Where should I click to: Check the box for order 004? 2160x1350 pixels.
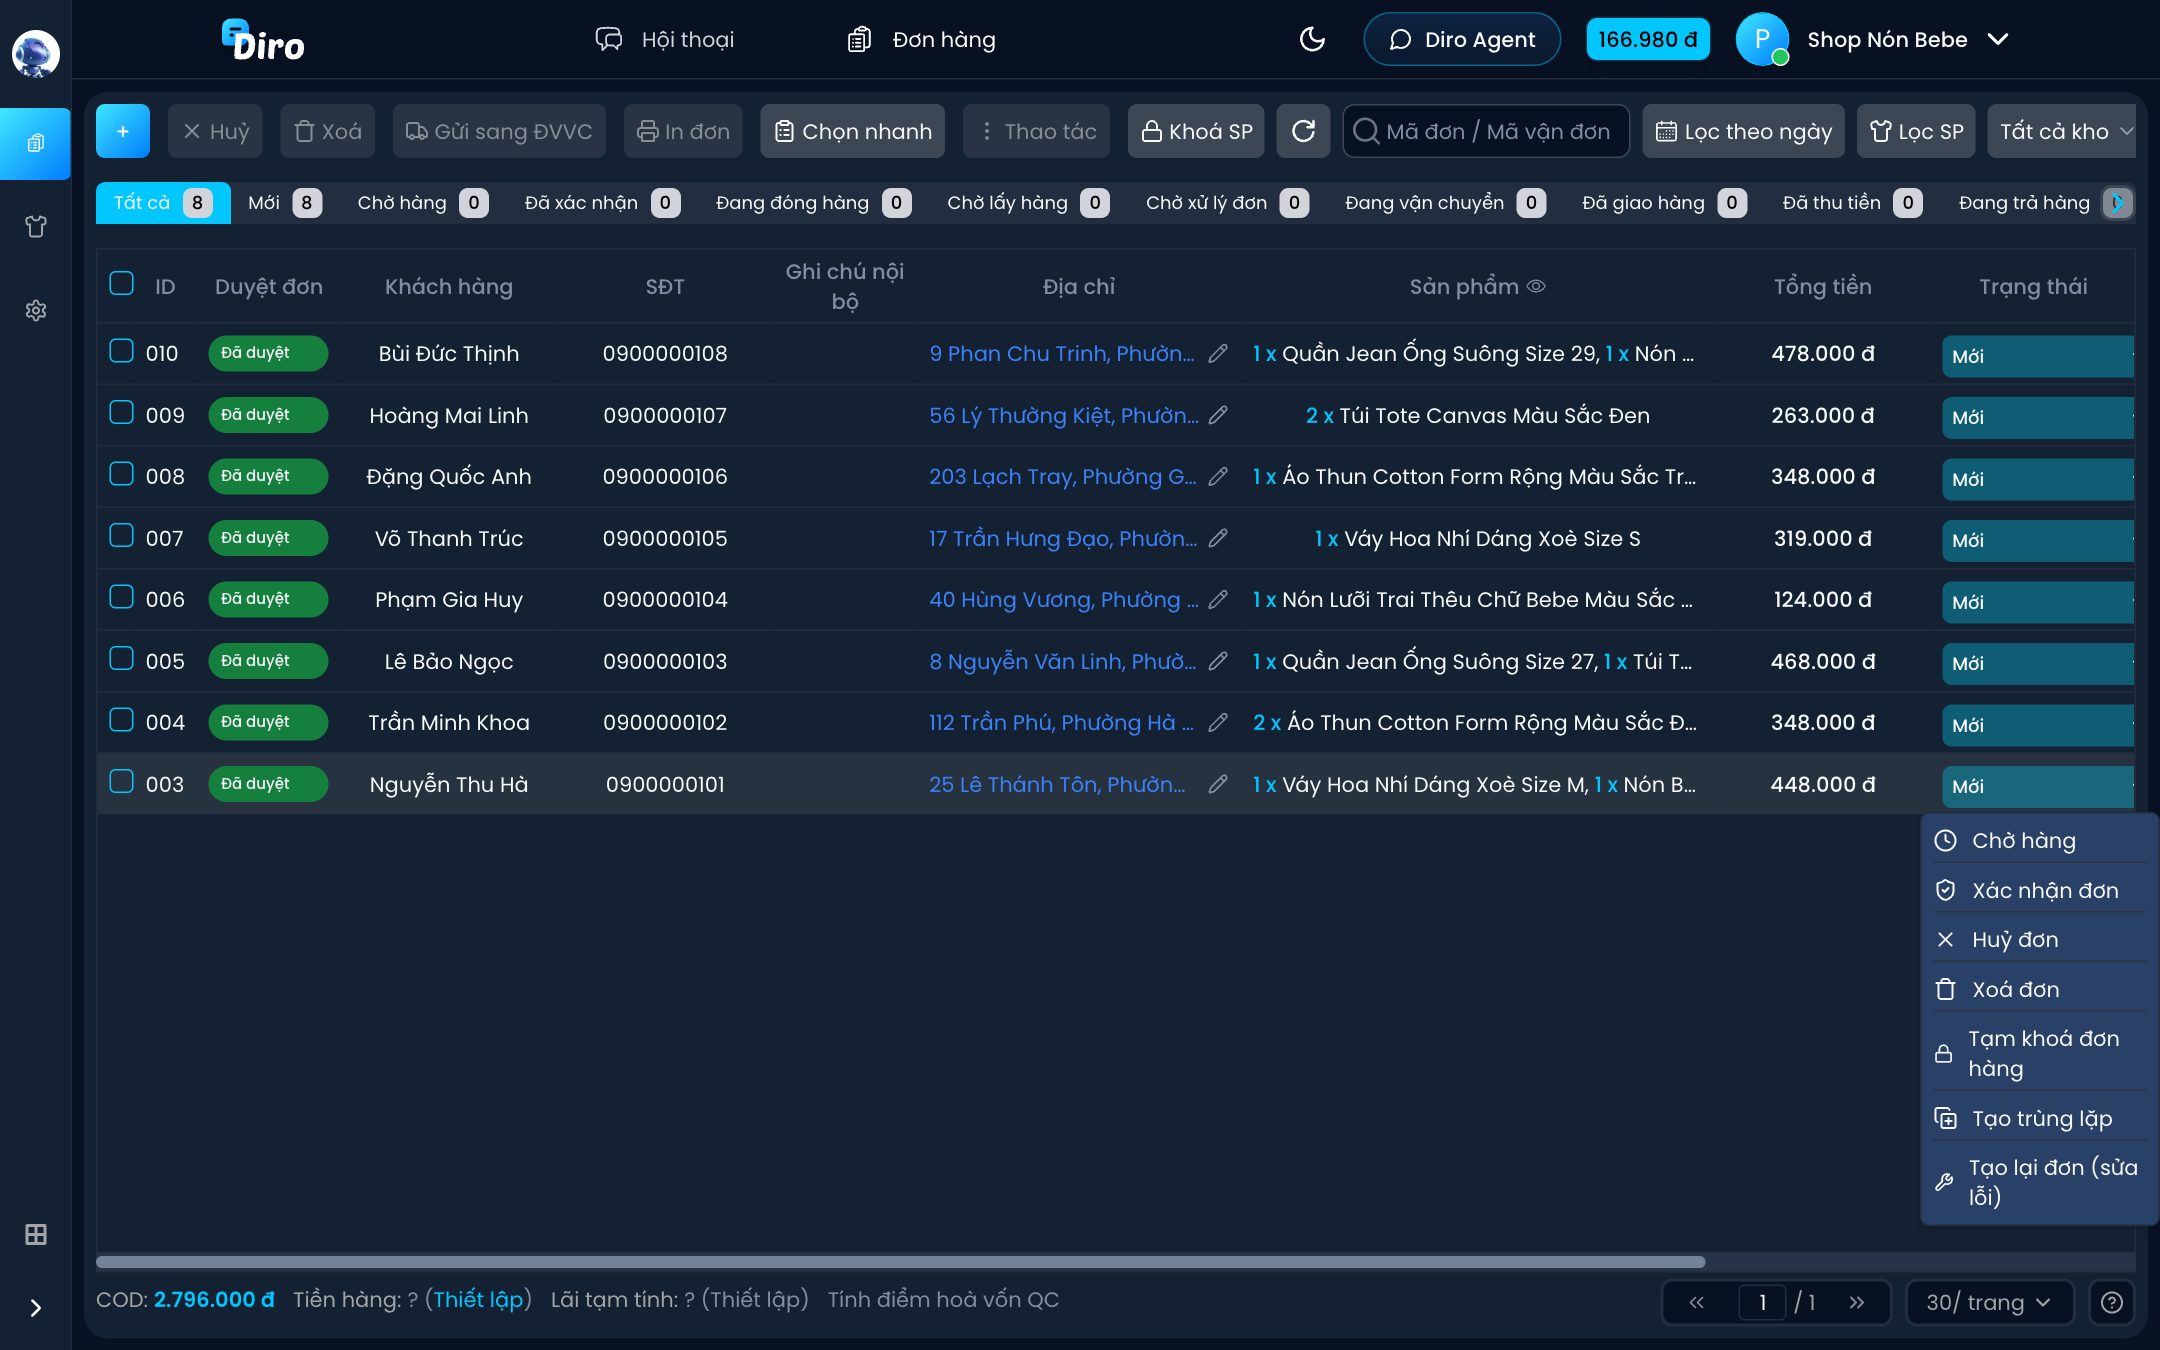pos(121,720)
